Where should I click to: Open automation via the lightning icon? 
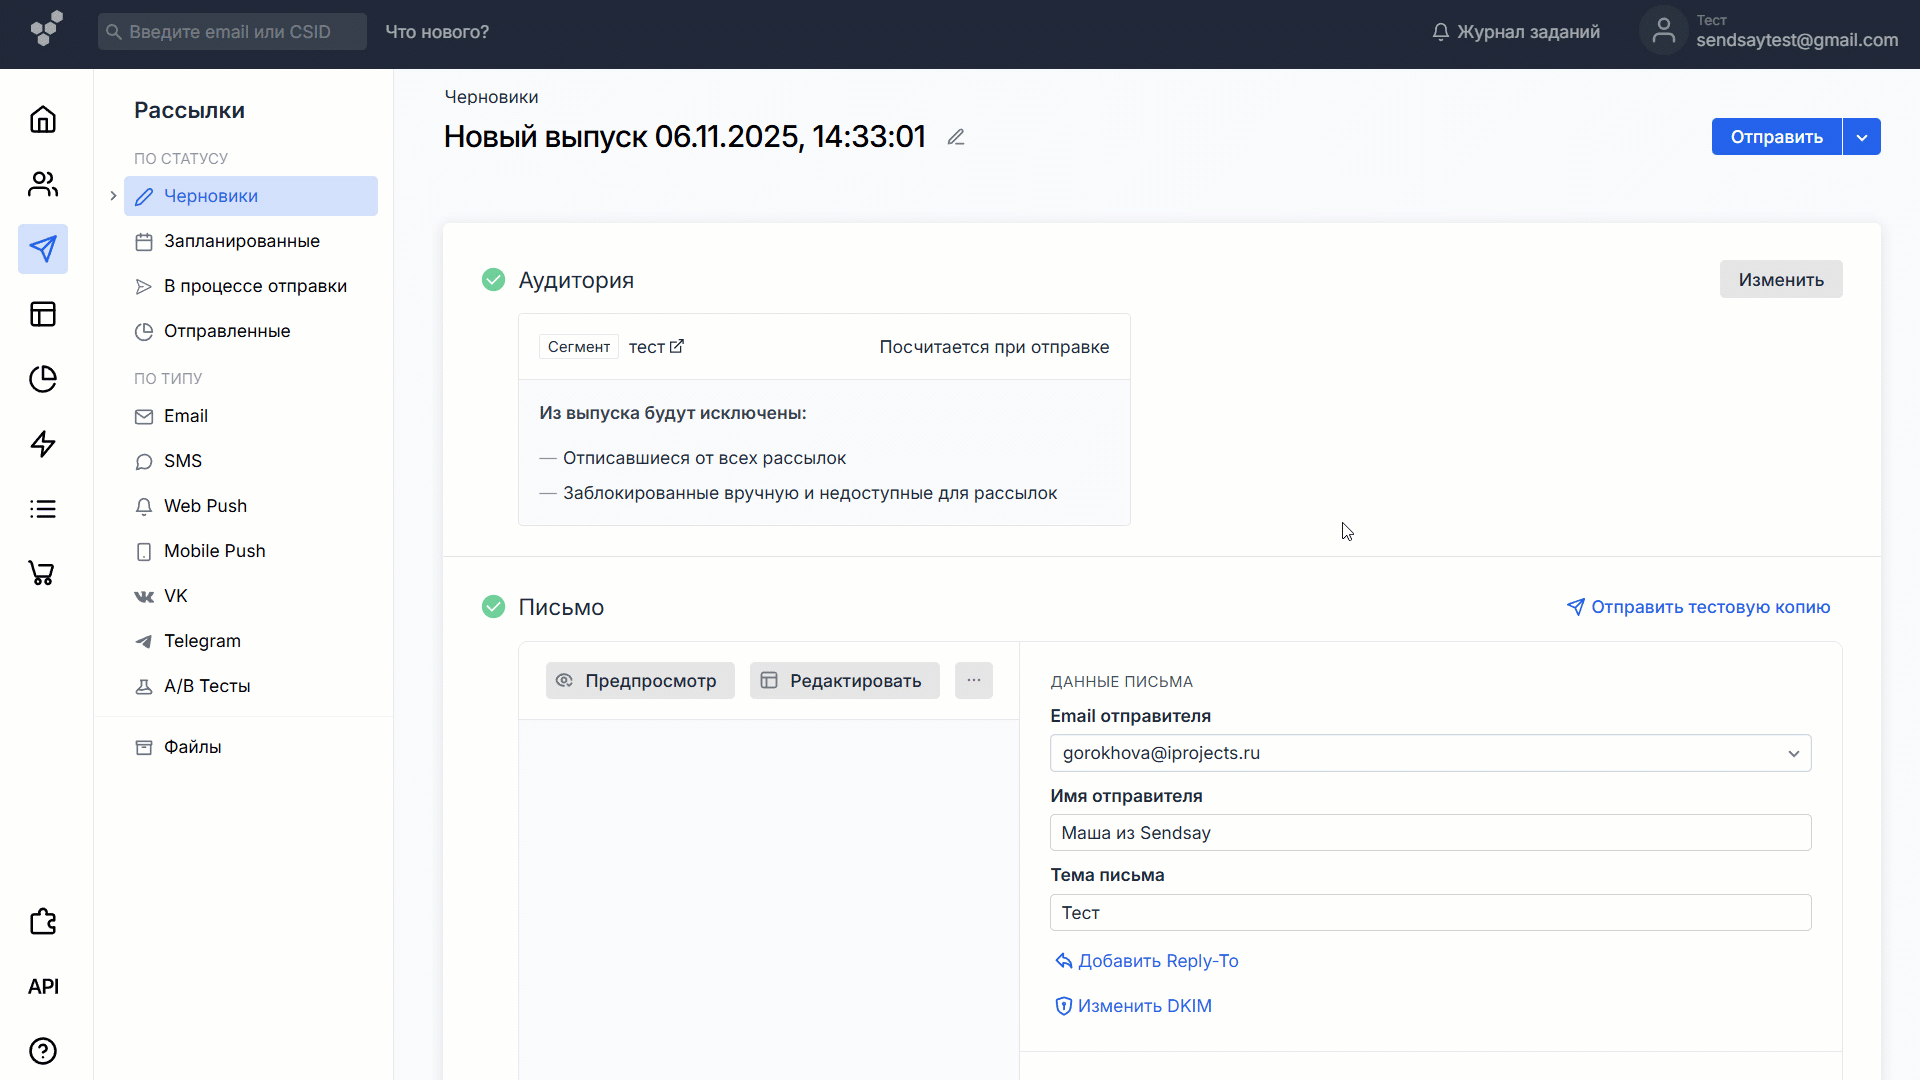[x=43, y=444]
